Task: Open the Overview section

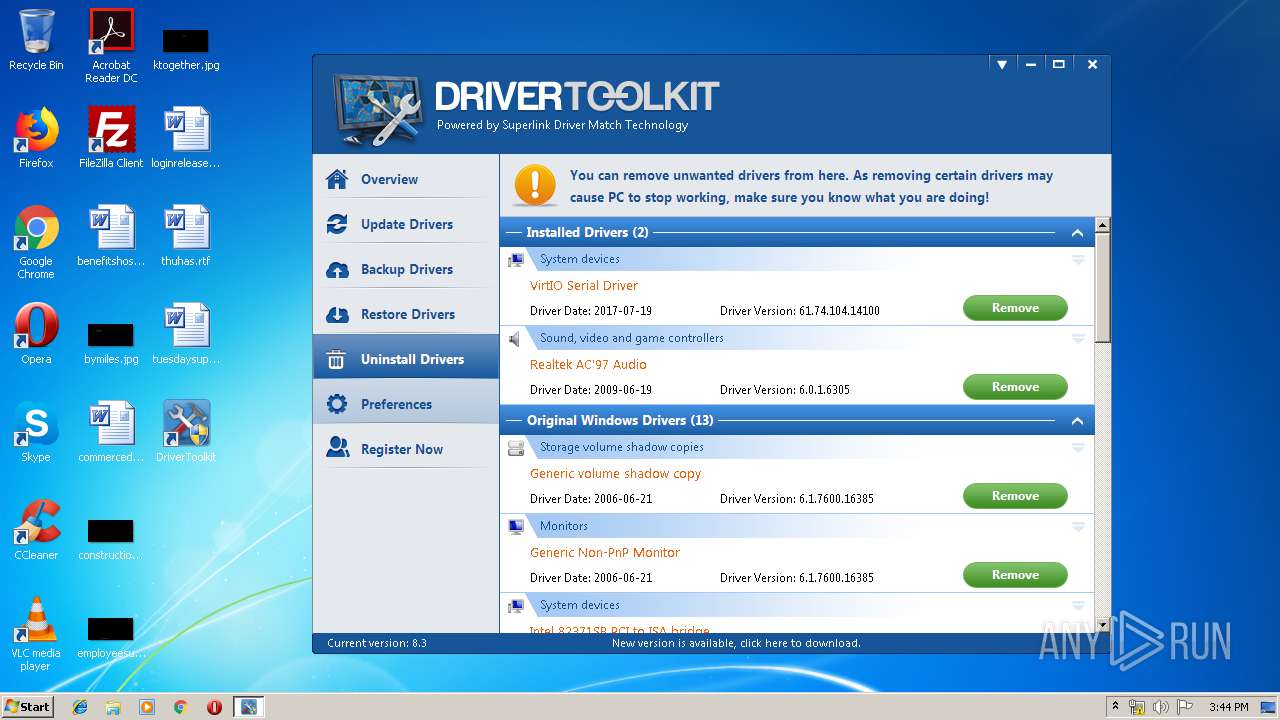Action: click(x=405, y=179)
